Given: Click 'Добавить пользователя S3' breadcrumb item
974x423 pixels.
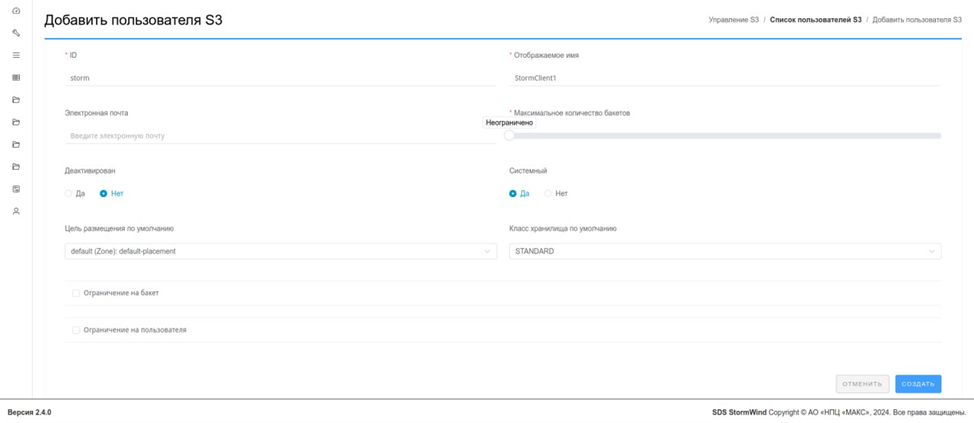Looking at the screenshot, I should pyautogui.click(x=917, y=20).
